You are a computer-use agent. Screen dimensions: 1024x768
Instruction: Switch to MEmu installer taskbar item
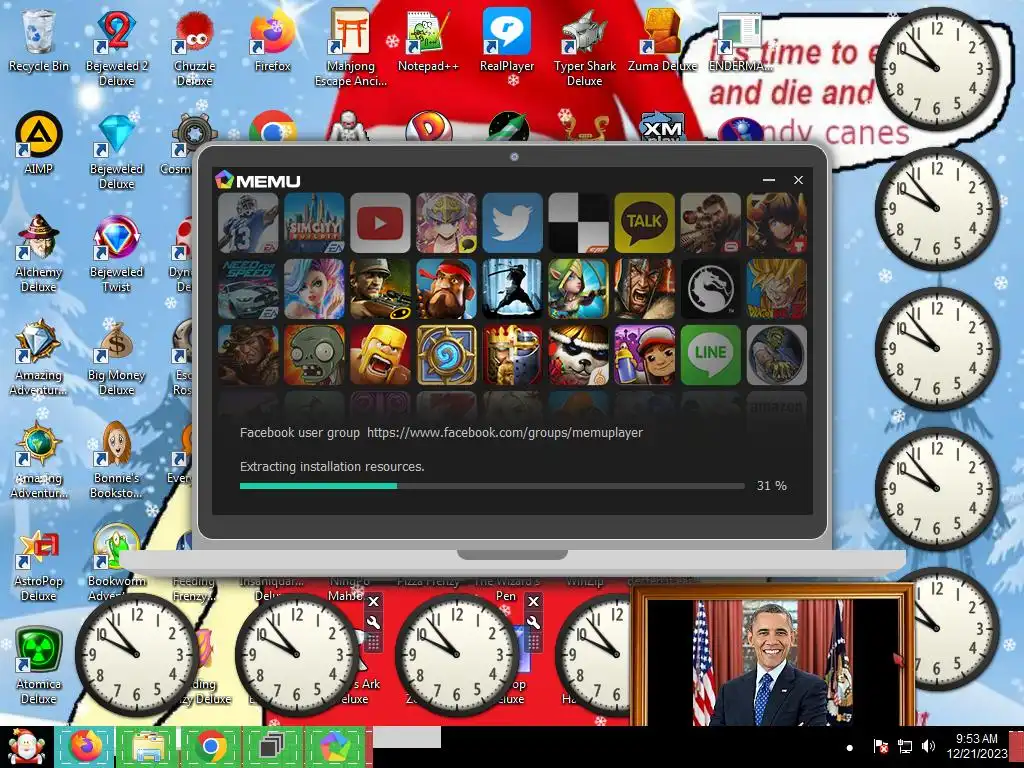334,746
